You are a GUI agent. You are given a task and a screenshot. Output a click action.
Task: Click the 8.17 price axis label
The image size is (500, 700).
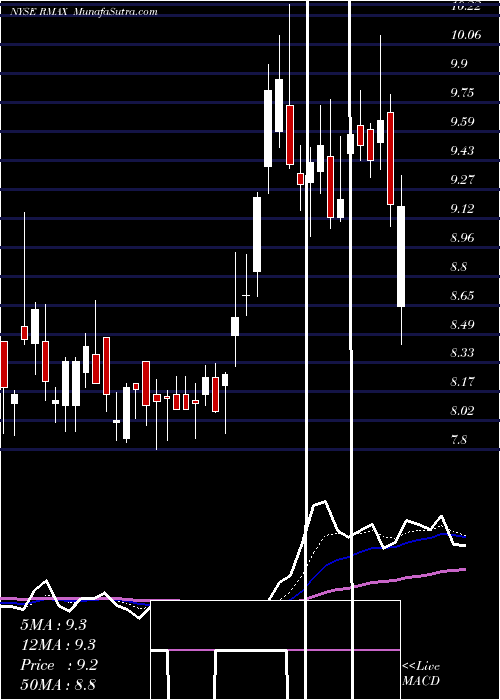click(462, 382)
